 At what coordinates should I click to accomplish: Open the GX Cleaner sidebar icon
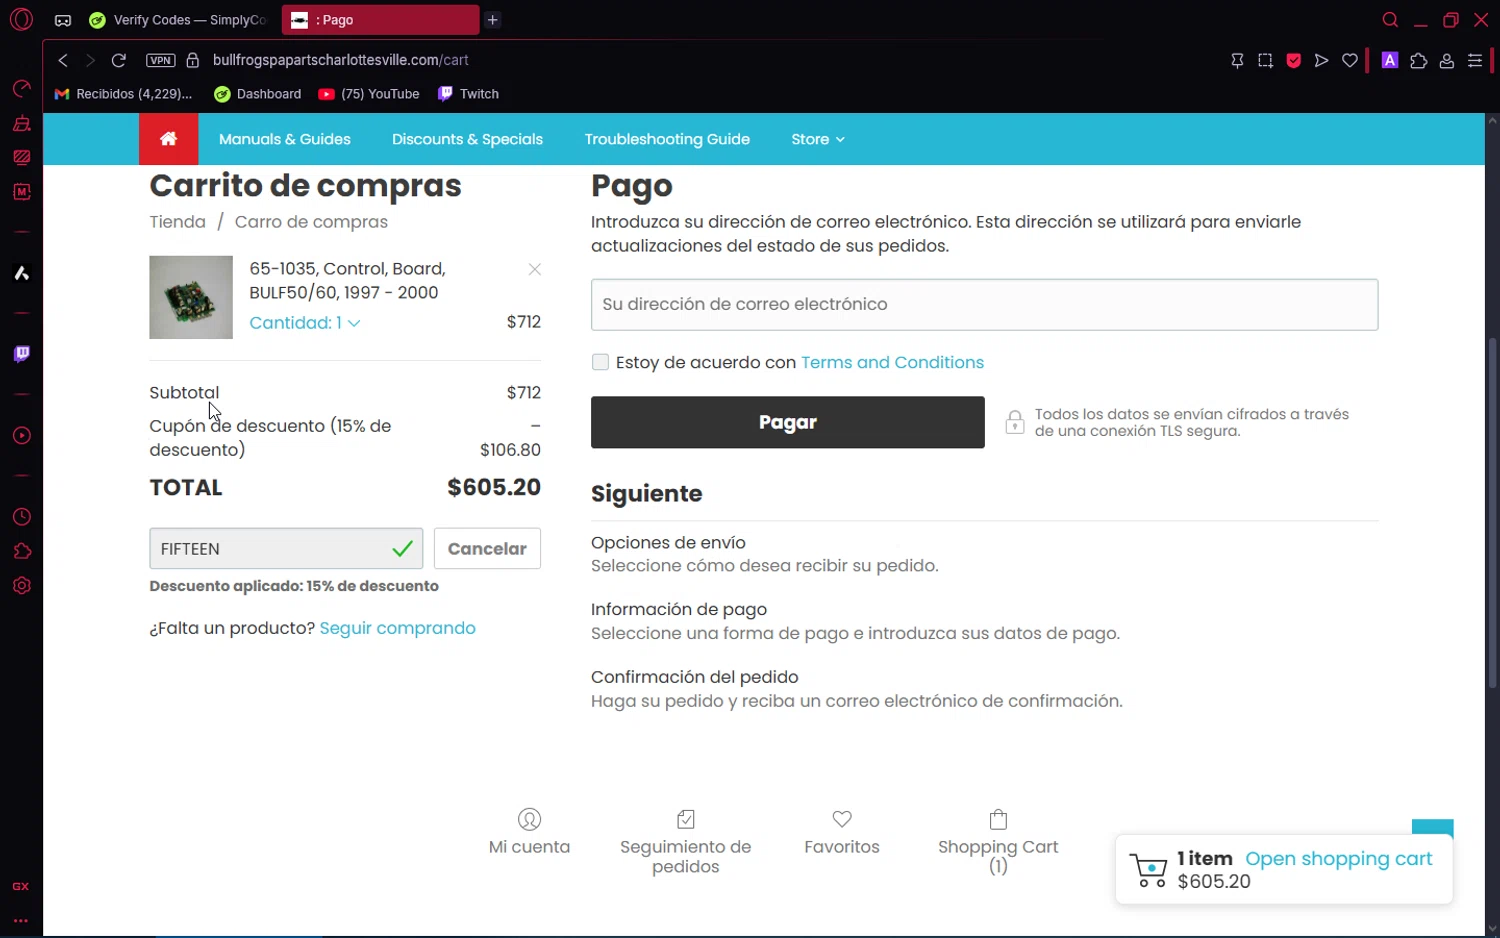pos(21,124)
